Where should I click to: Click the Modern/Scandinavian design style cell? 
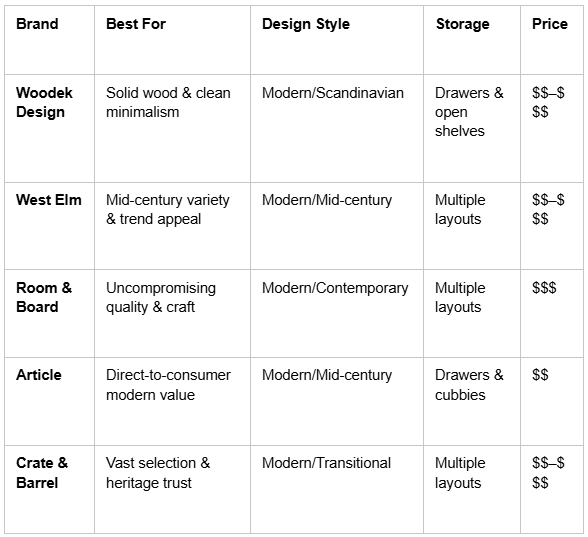click(x=337, y=128)
